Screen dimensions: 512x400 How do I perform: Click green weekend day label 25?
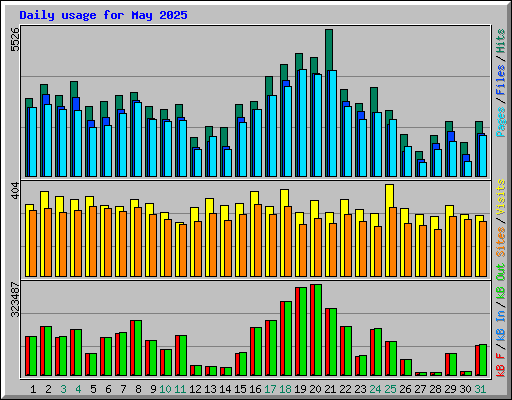click(390, 389)
